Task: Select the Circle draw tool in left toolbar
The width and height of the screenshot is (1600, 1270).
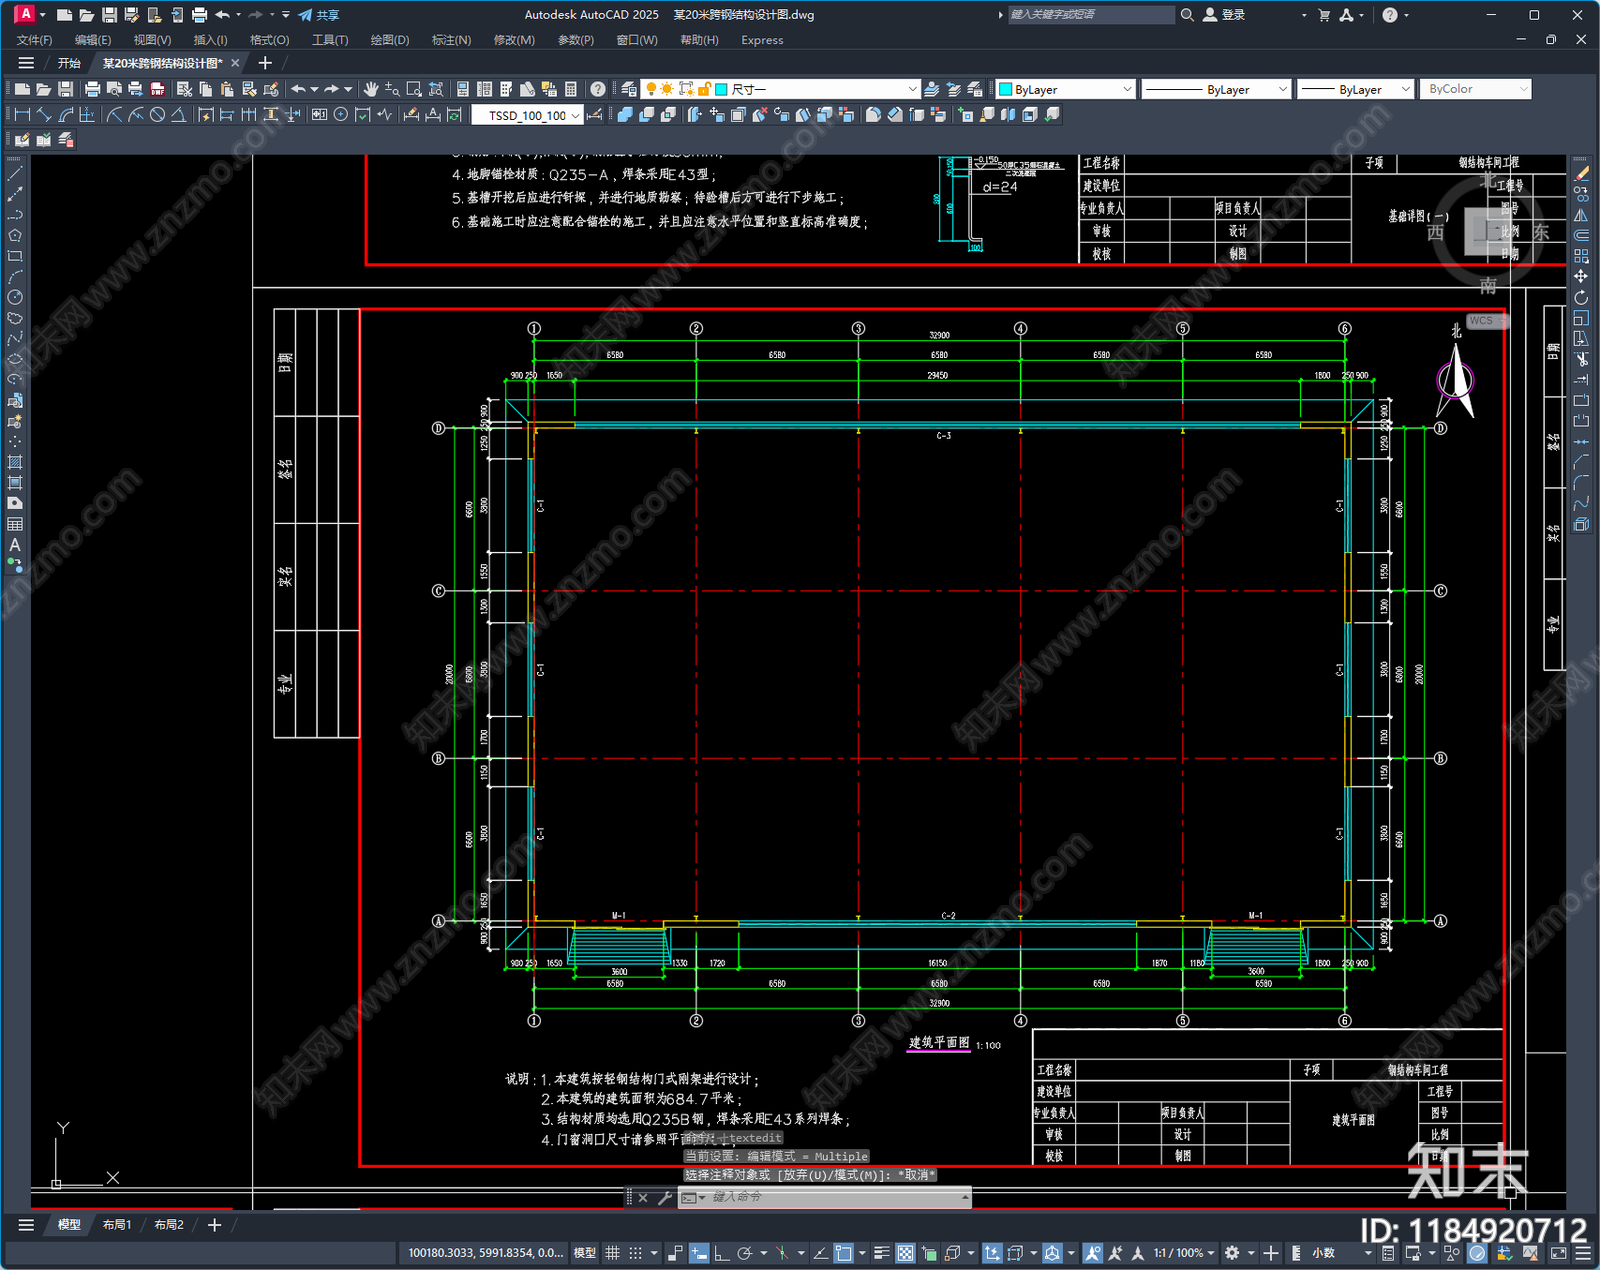Action: pos(15,297)
